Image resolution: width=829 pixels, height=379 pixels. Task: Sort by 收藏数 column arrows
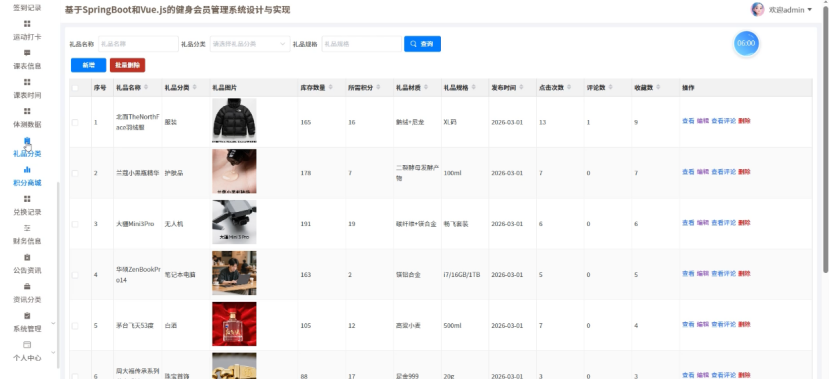[658, 87]
